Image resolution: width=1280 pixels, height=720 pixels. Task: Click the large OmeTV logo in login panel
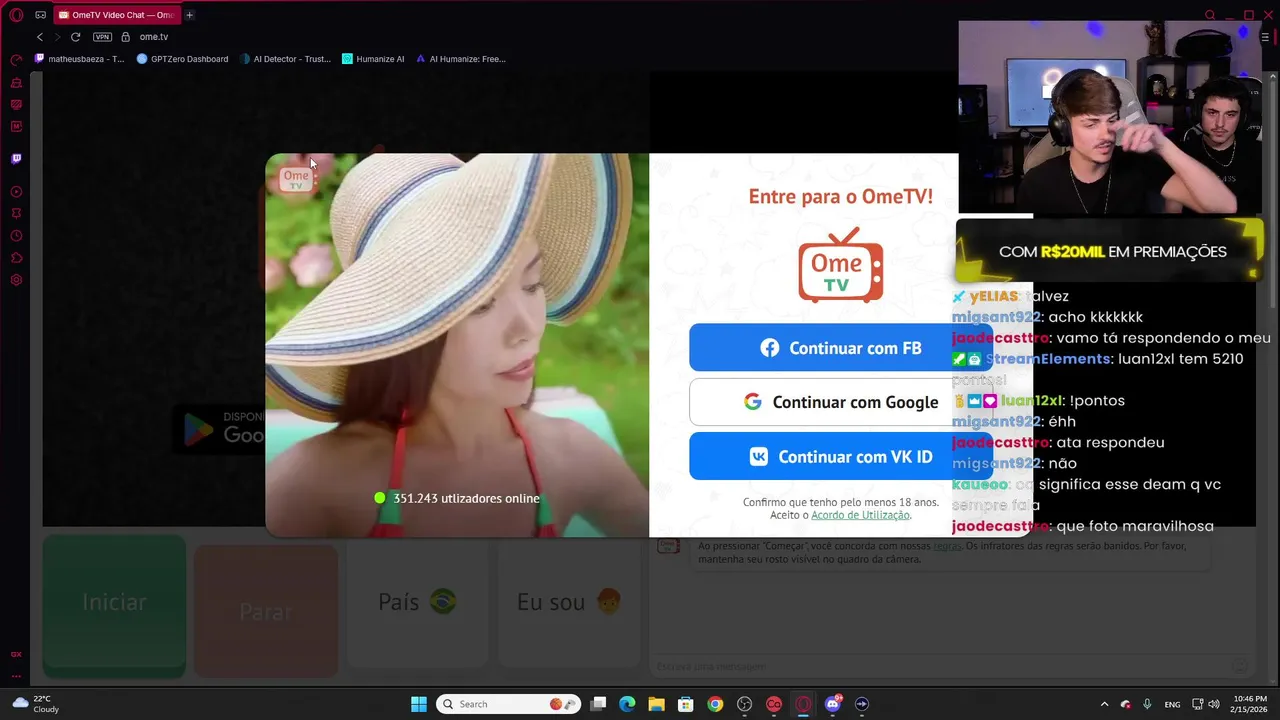[x=840, y=265]
